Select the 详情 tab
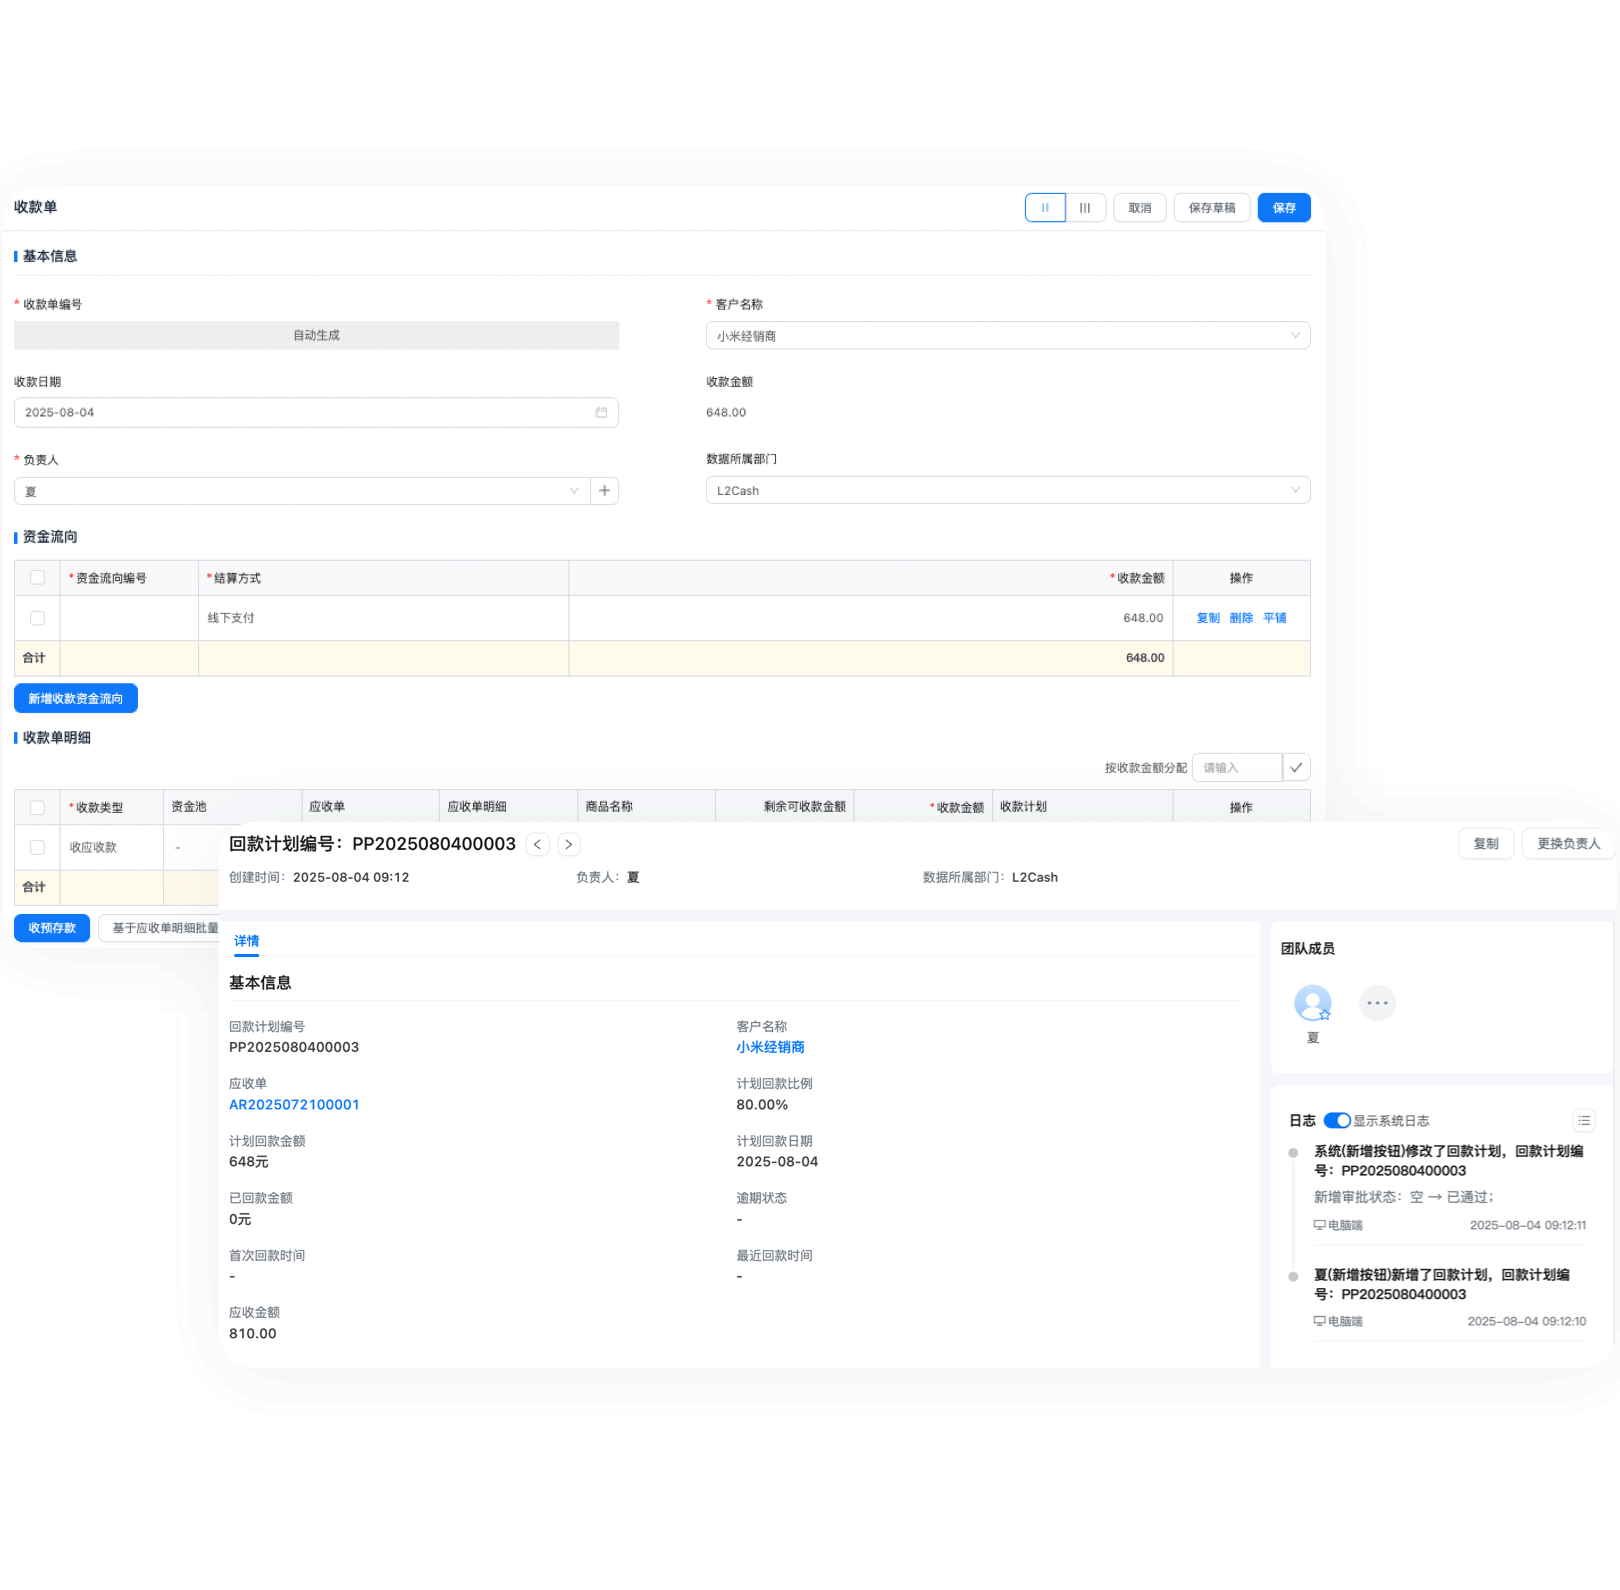The image size is (1620, 1590). 246,941
